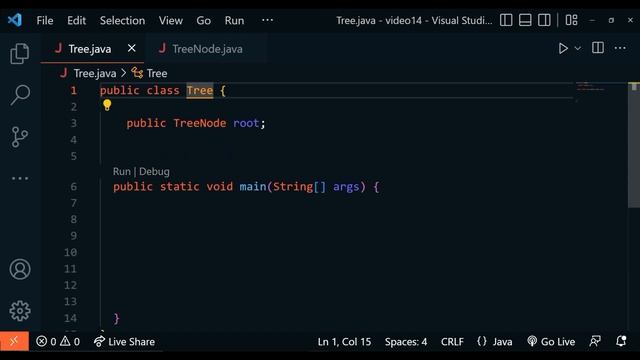Viewport: 640px width, 360px height.
Task: Click main method name on line 6
Action: (x=253, y=187)
